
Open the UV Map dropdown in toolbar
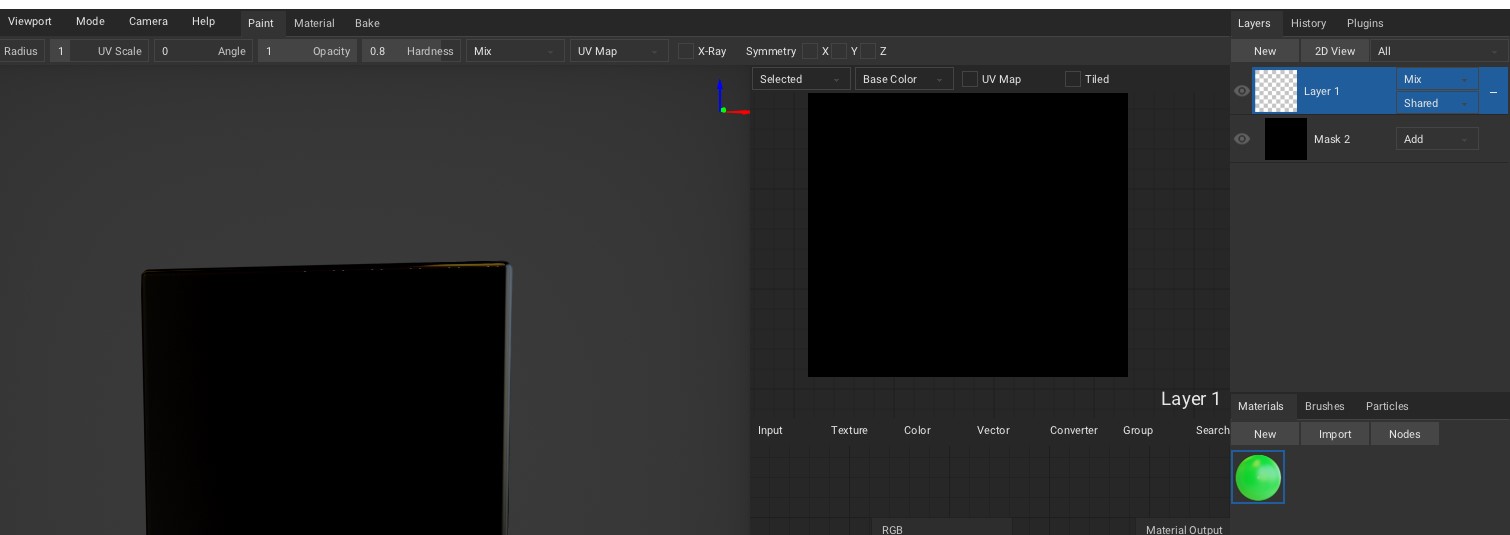click(619, 51)
